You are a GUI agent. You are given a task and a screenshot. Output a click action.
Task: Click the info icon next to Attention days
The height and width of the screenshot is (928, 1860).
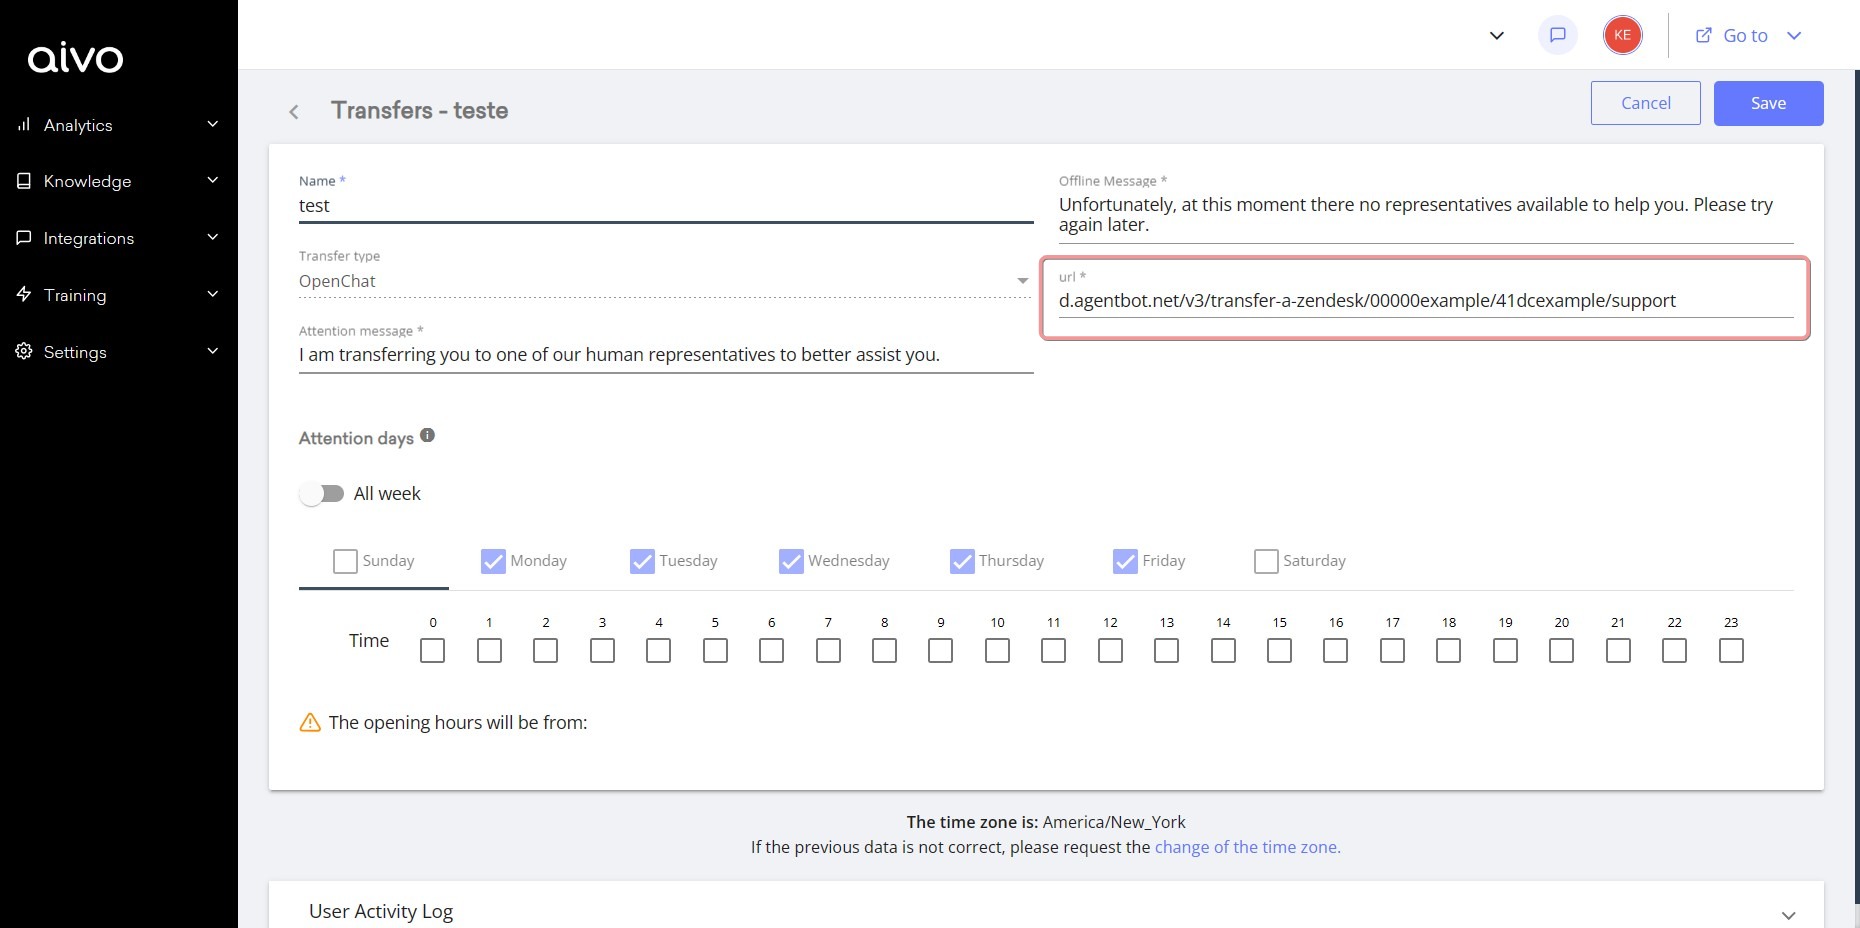tap(427, 434)
